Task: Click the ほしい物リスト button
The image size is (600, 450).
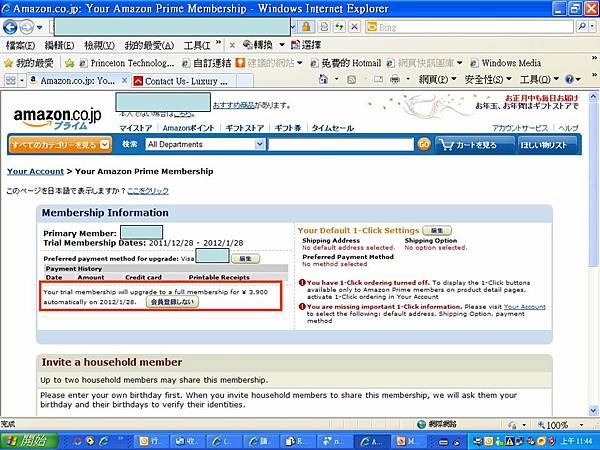Action: click(x=548, y=145)
